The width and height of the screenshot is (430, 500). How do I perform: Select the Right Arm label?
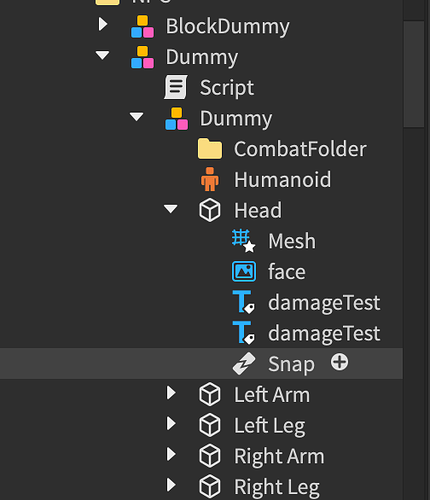(x=279, y=456)
